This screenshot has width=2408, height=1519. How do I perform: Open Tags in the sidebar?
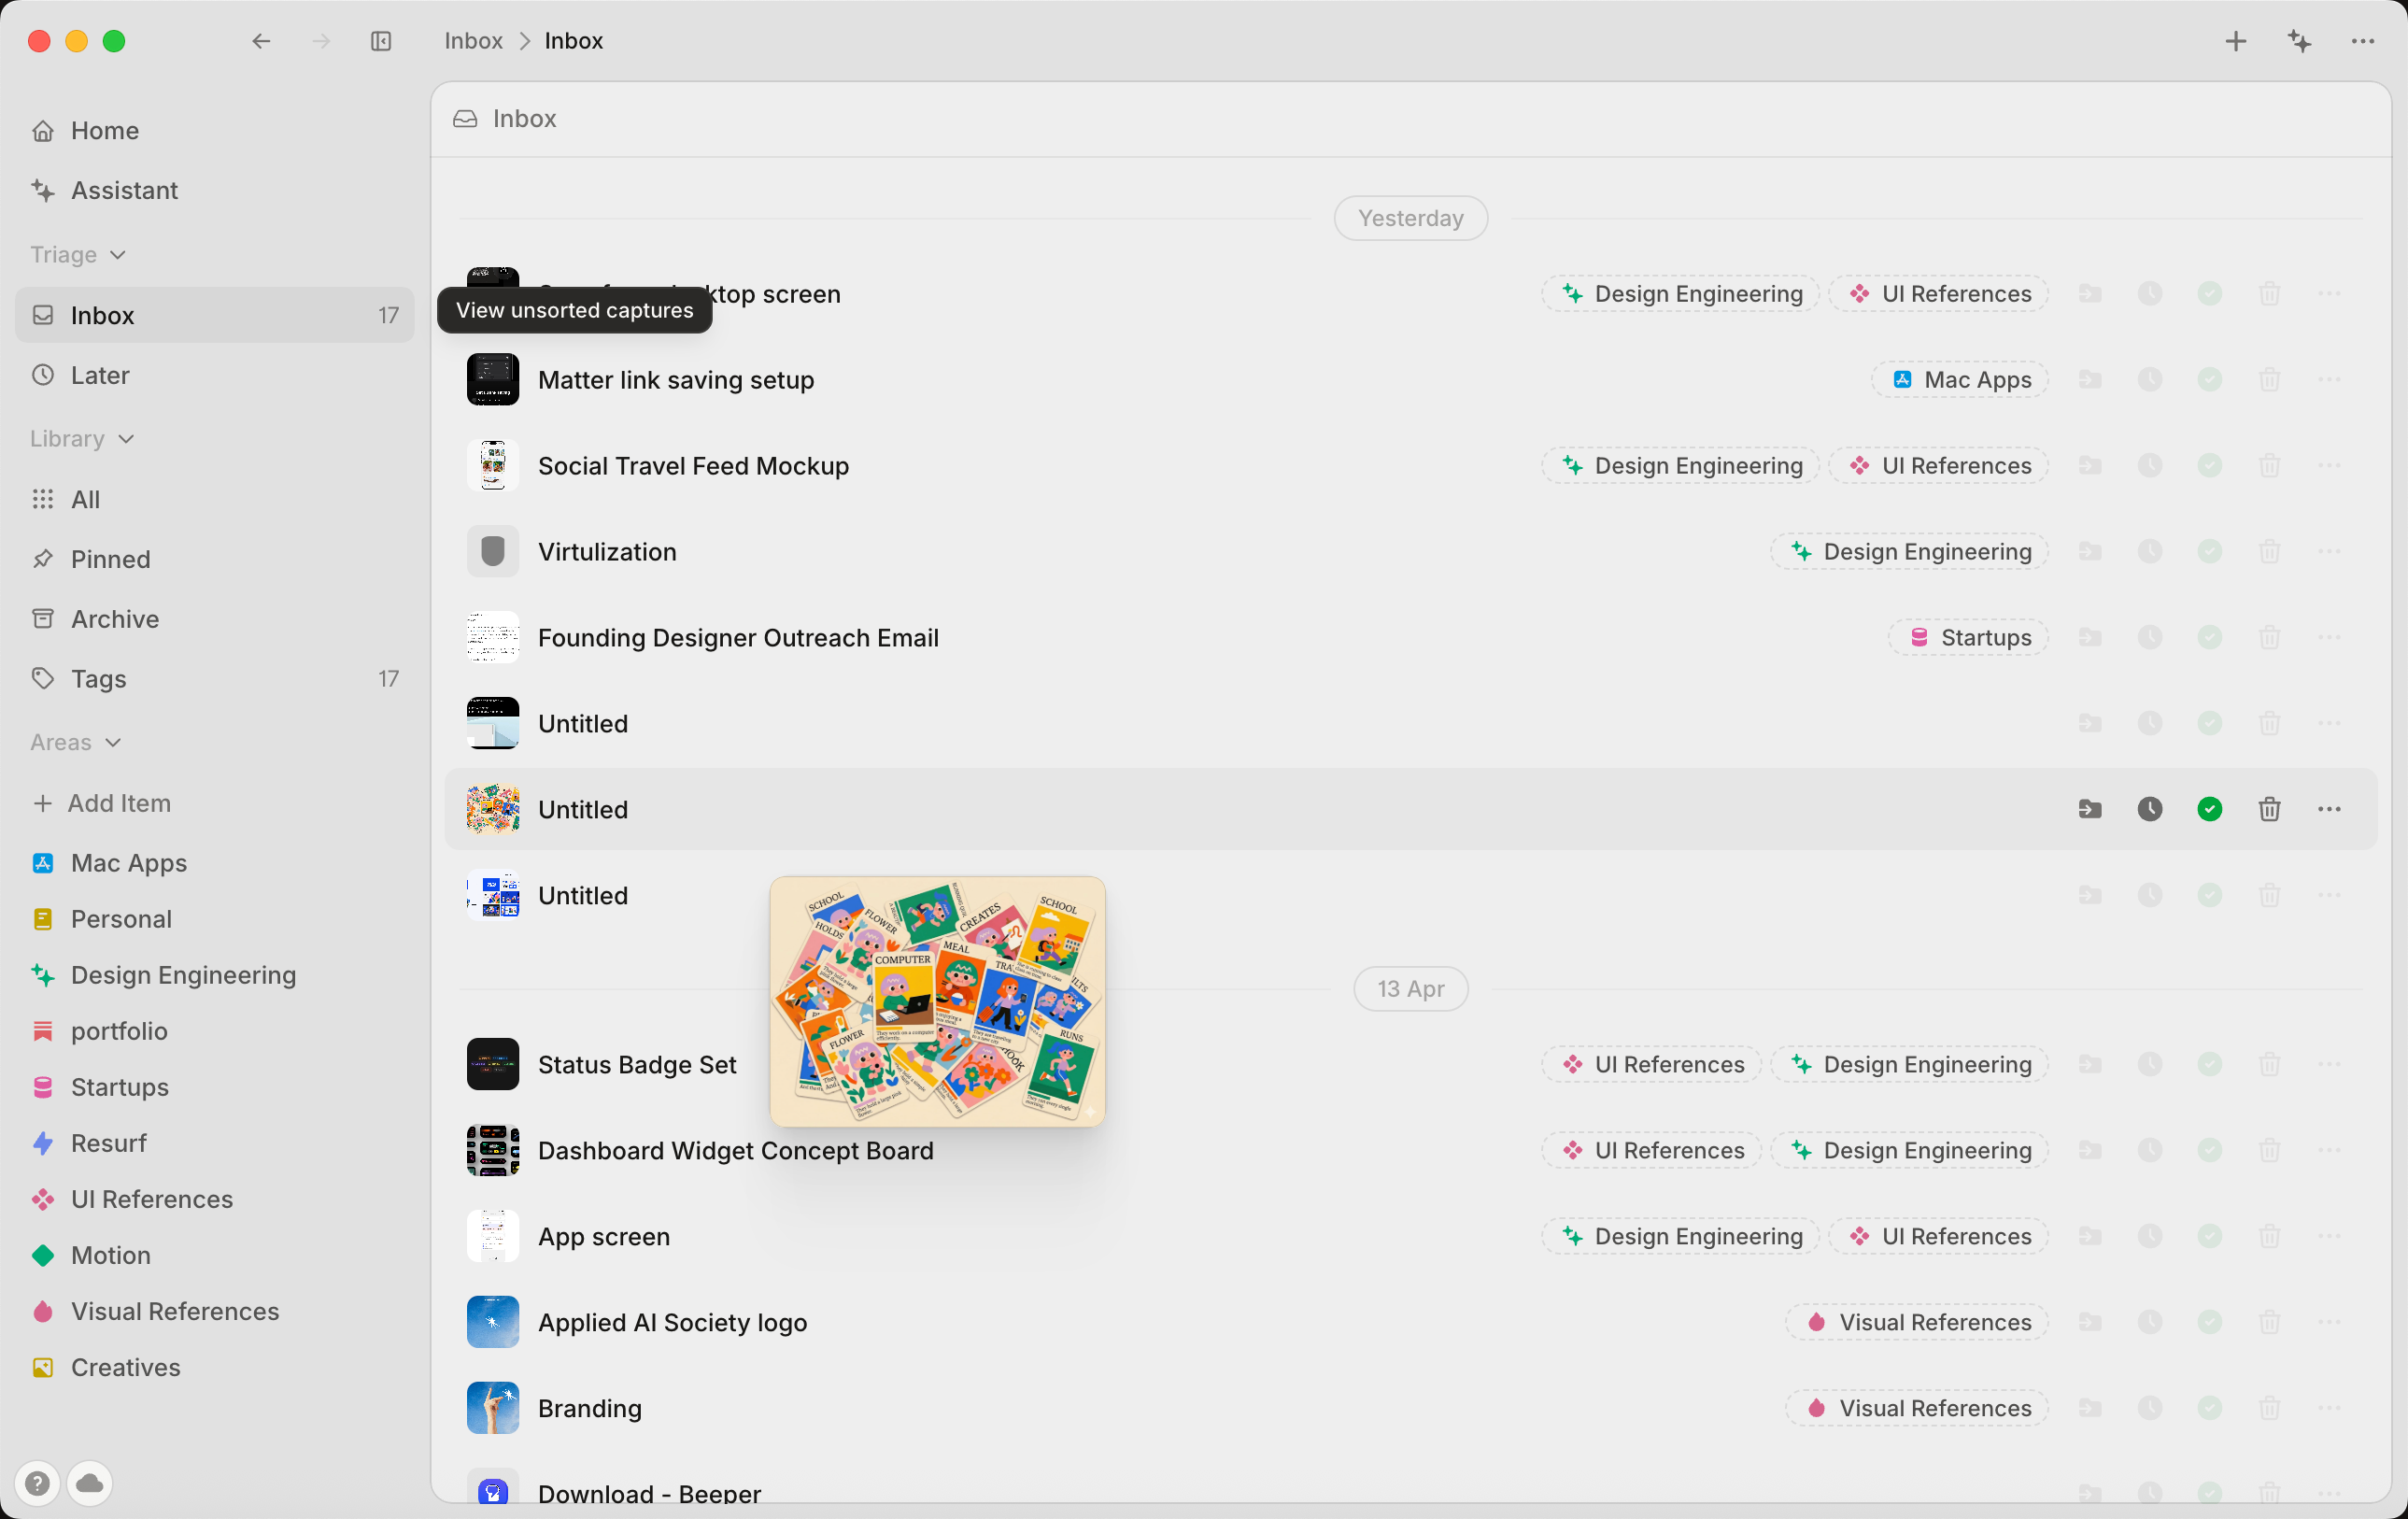pos(215,679)
